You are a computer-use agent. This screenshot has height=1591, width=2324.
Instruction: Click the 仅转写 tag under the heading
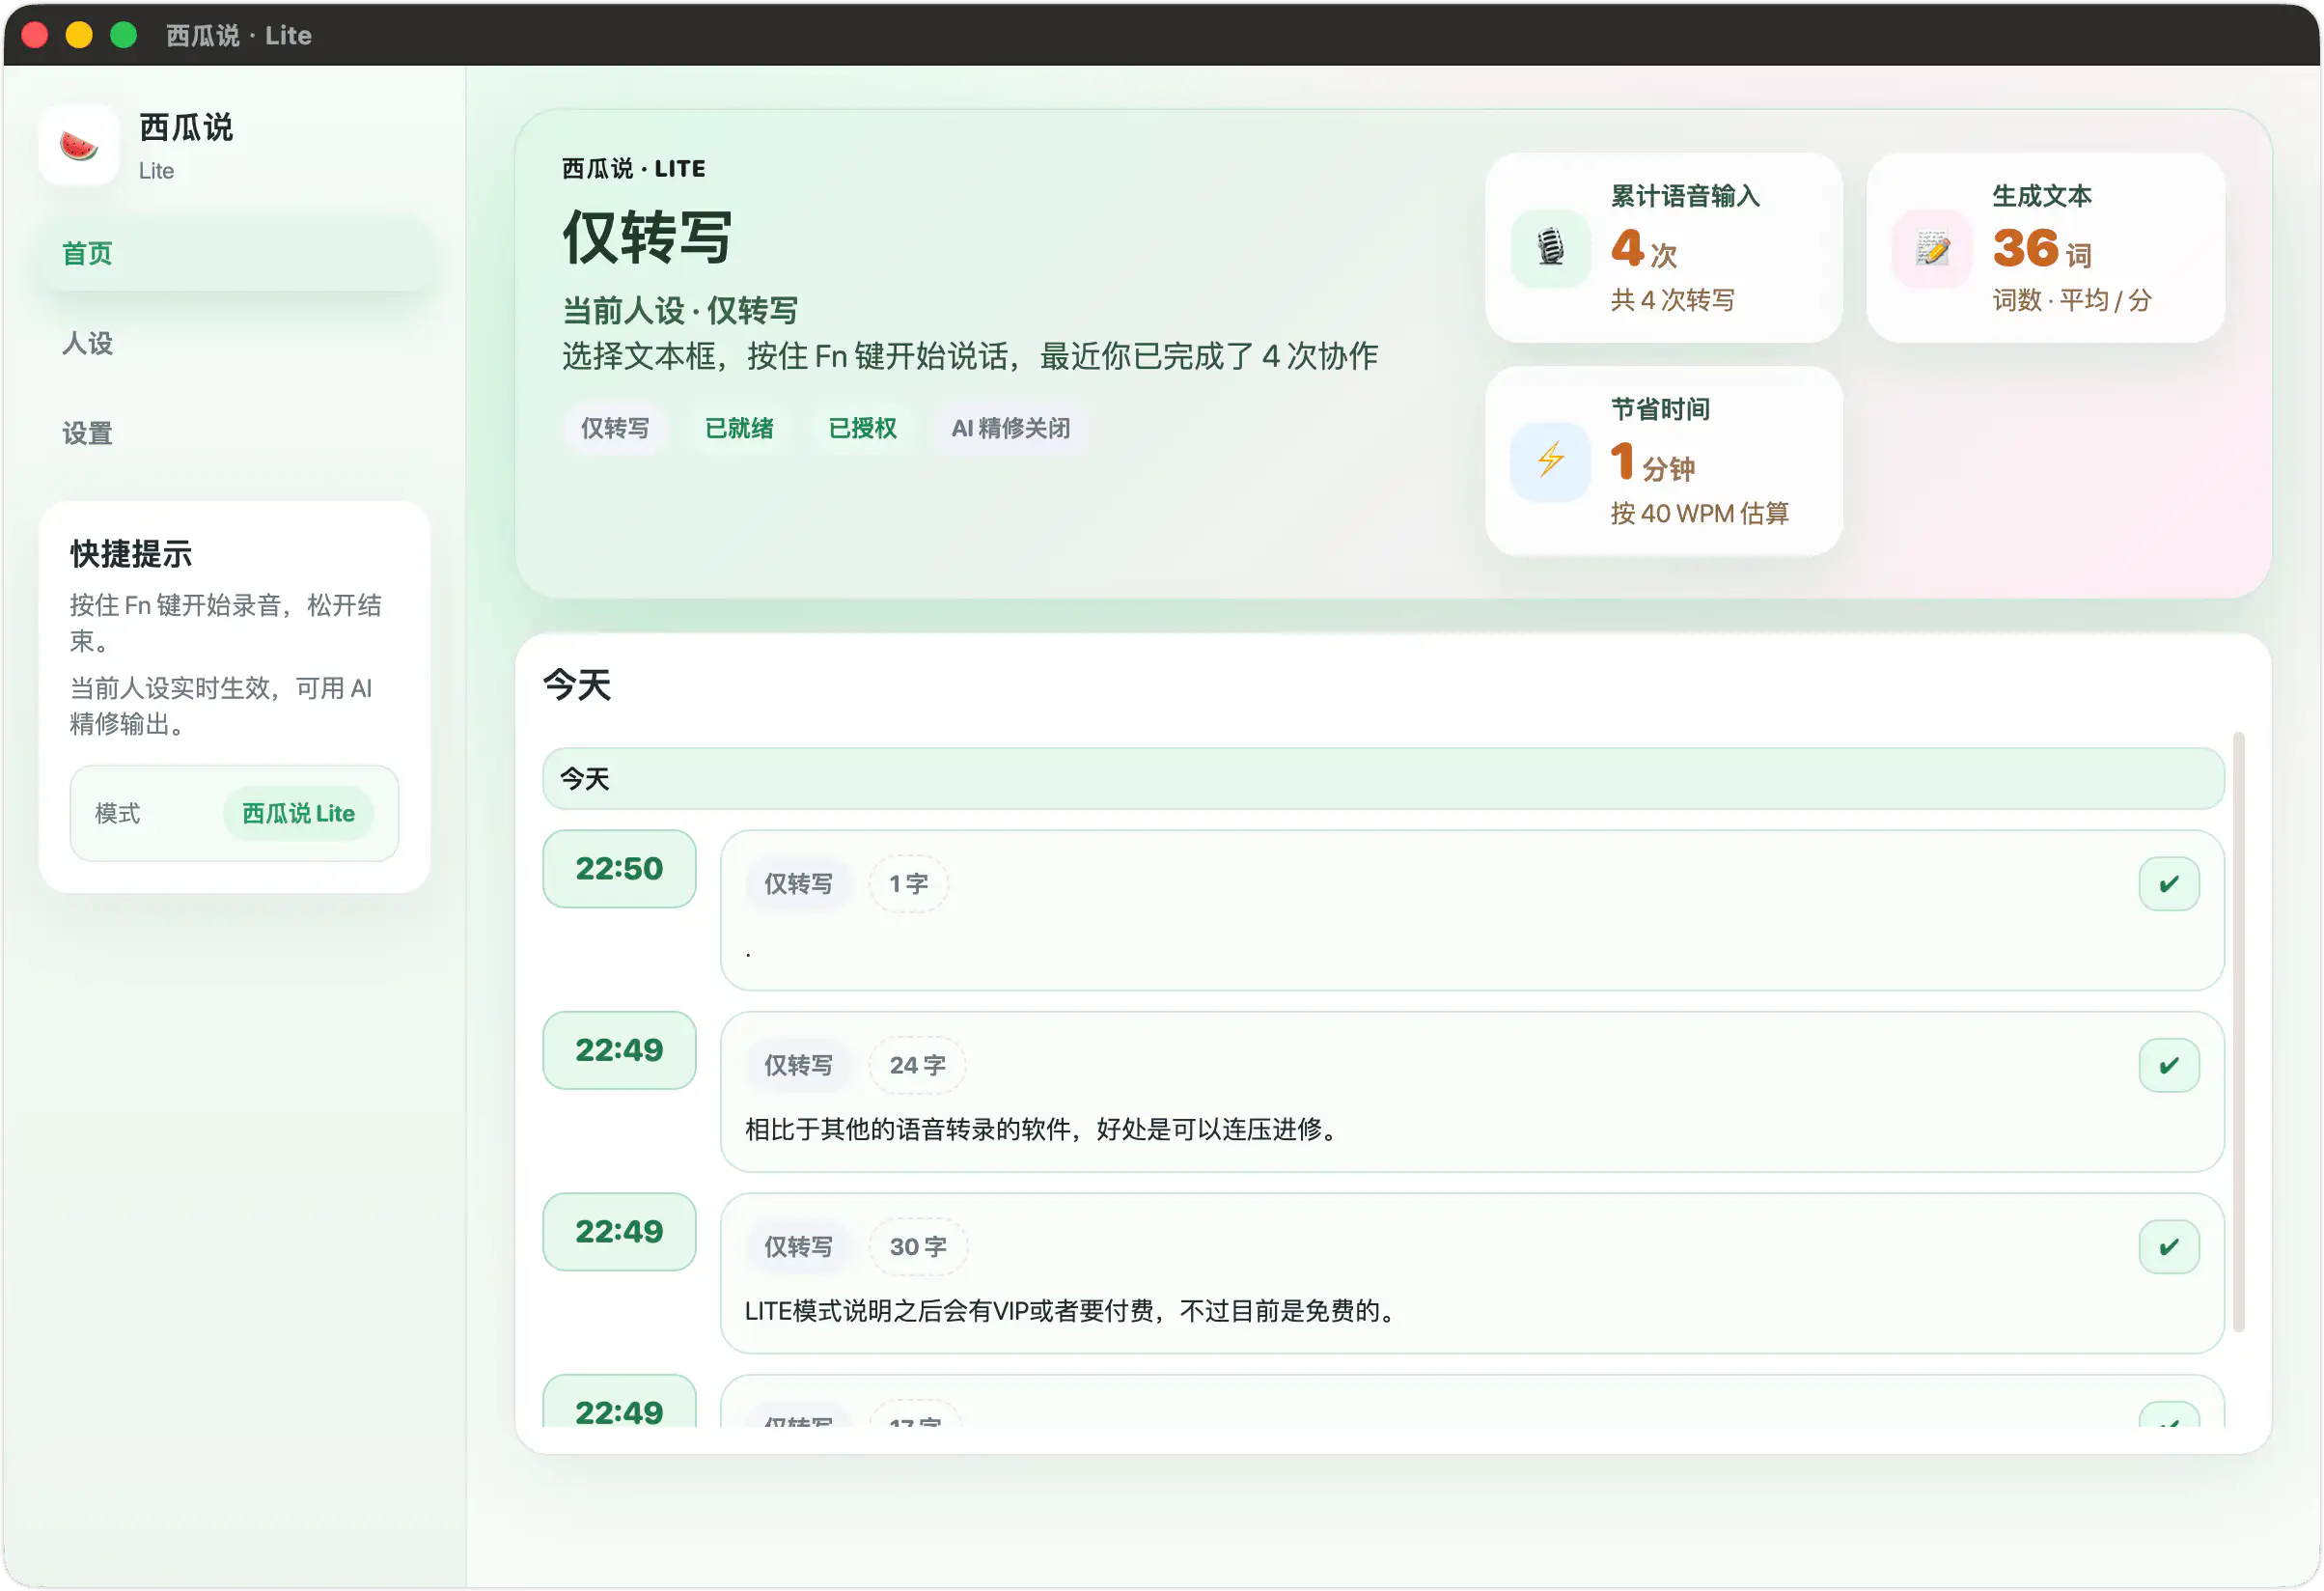click(x=615, y=429)
